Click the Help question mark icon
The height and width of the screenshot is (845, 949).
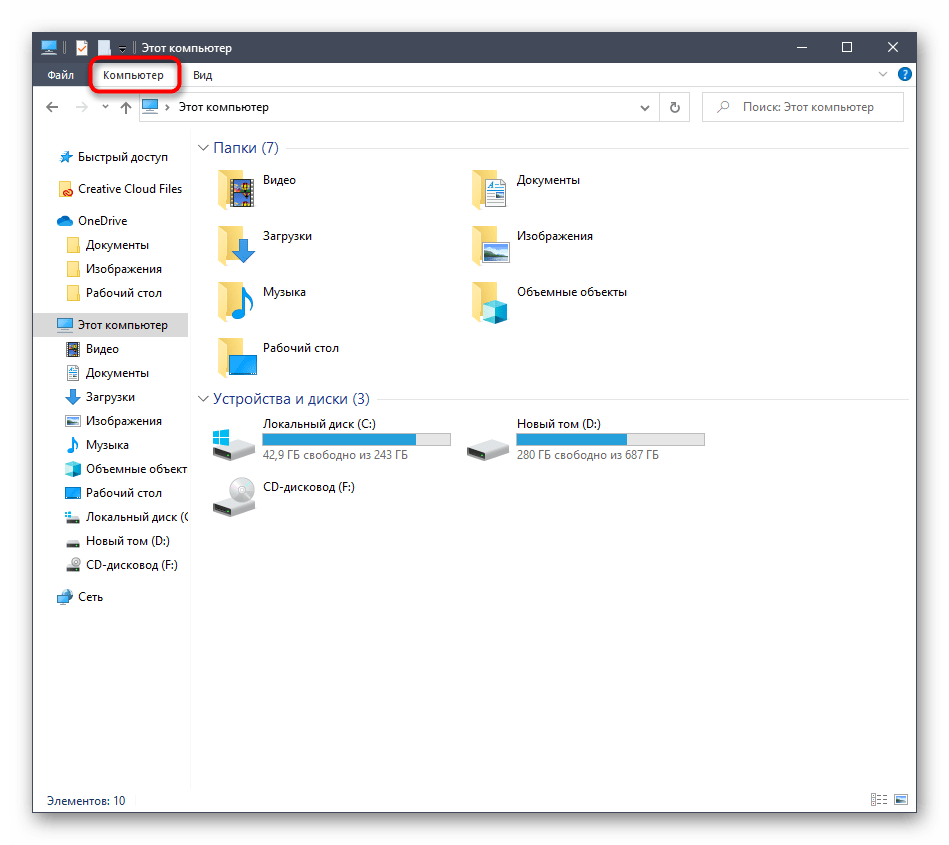(905, 75)
